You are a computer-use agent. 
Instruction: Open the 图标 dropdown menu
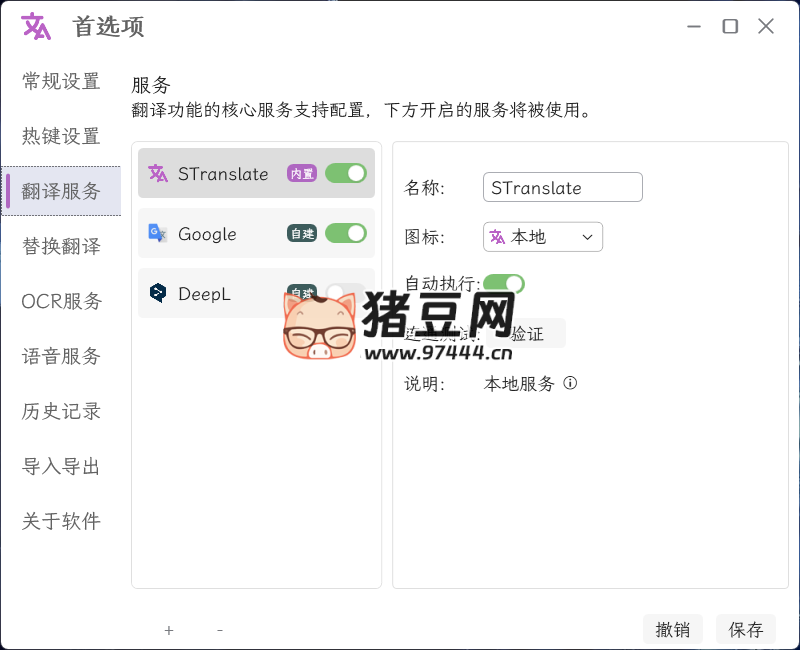tap(590, 237)
